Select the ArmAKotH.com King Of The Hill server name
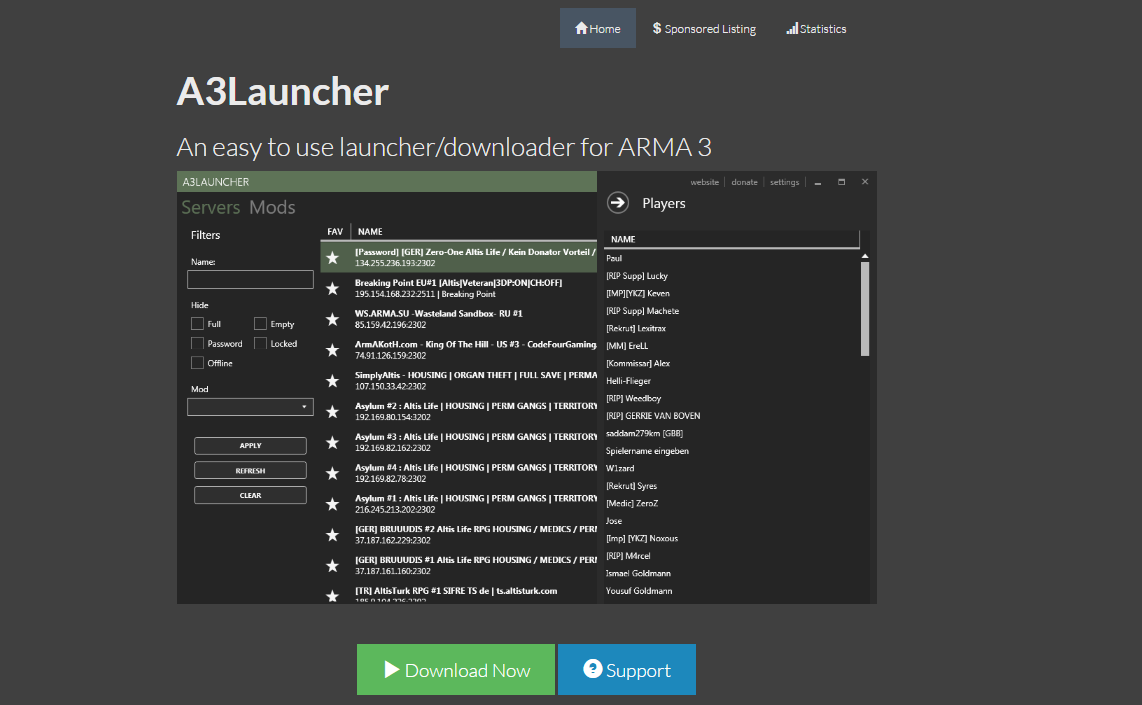This screenshot has width=1142, height=705. click(x=476, y=344)
